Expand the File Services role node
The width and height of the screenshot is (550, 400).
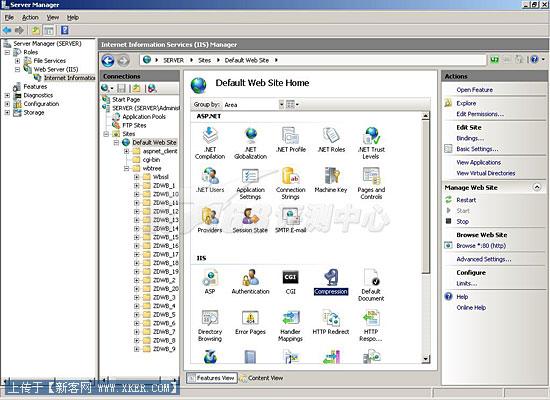pyautogui.click(x=17, y=61)
